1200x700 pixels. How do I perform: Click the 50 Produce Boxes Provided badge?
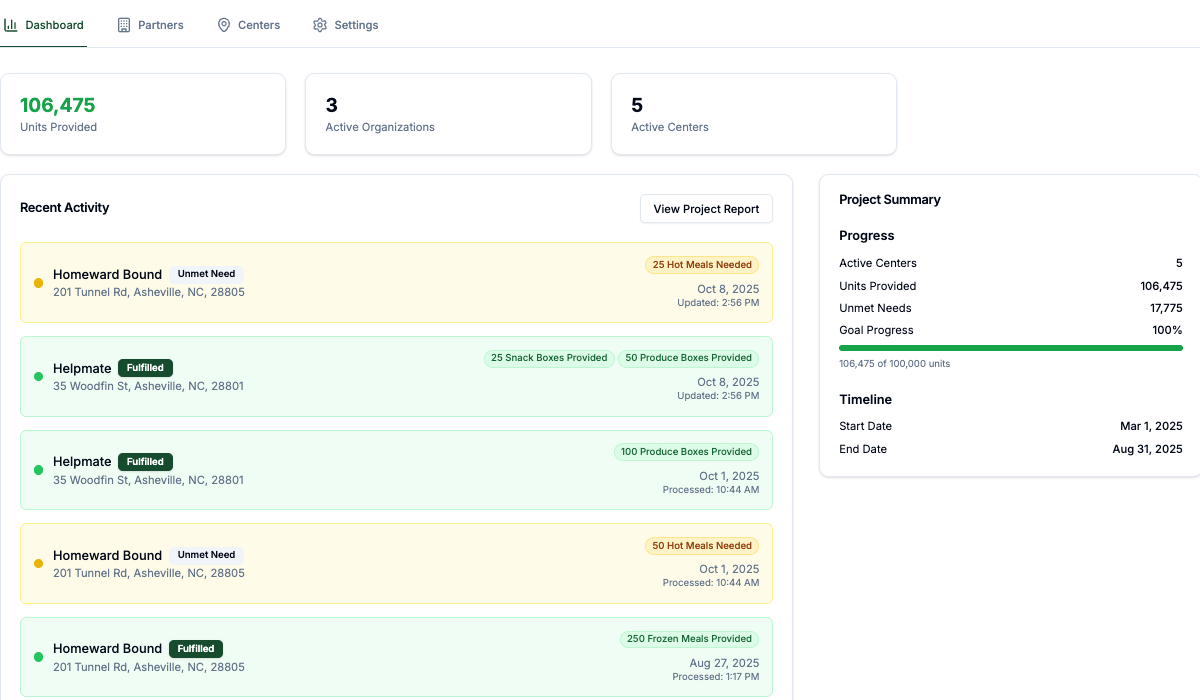[689, 358]
